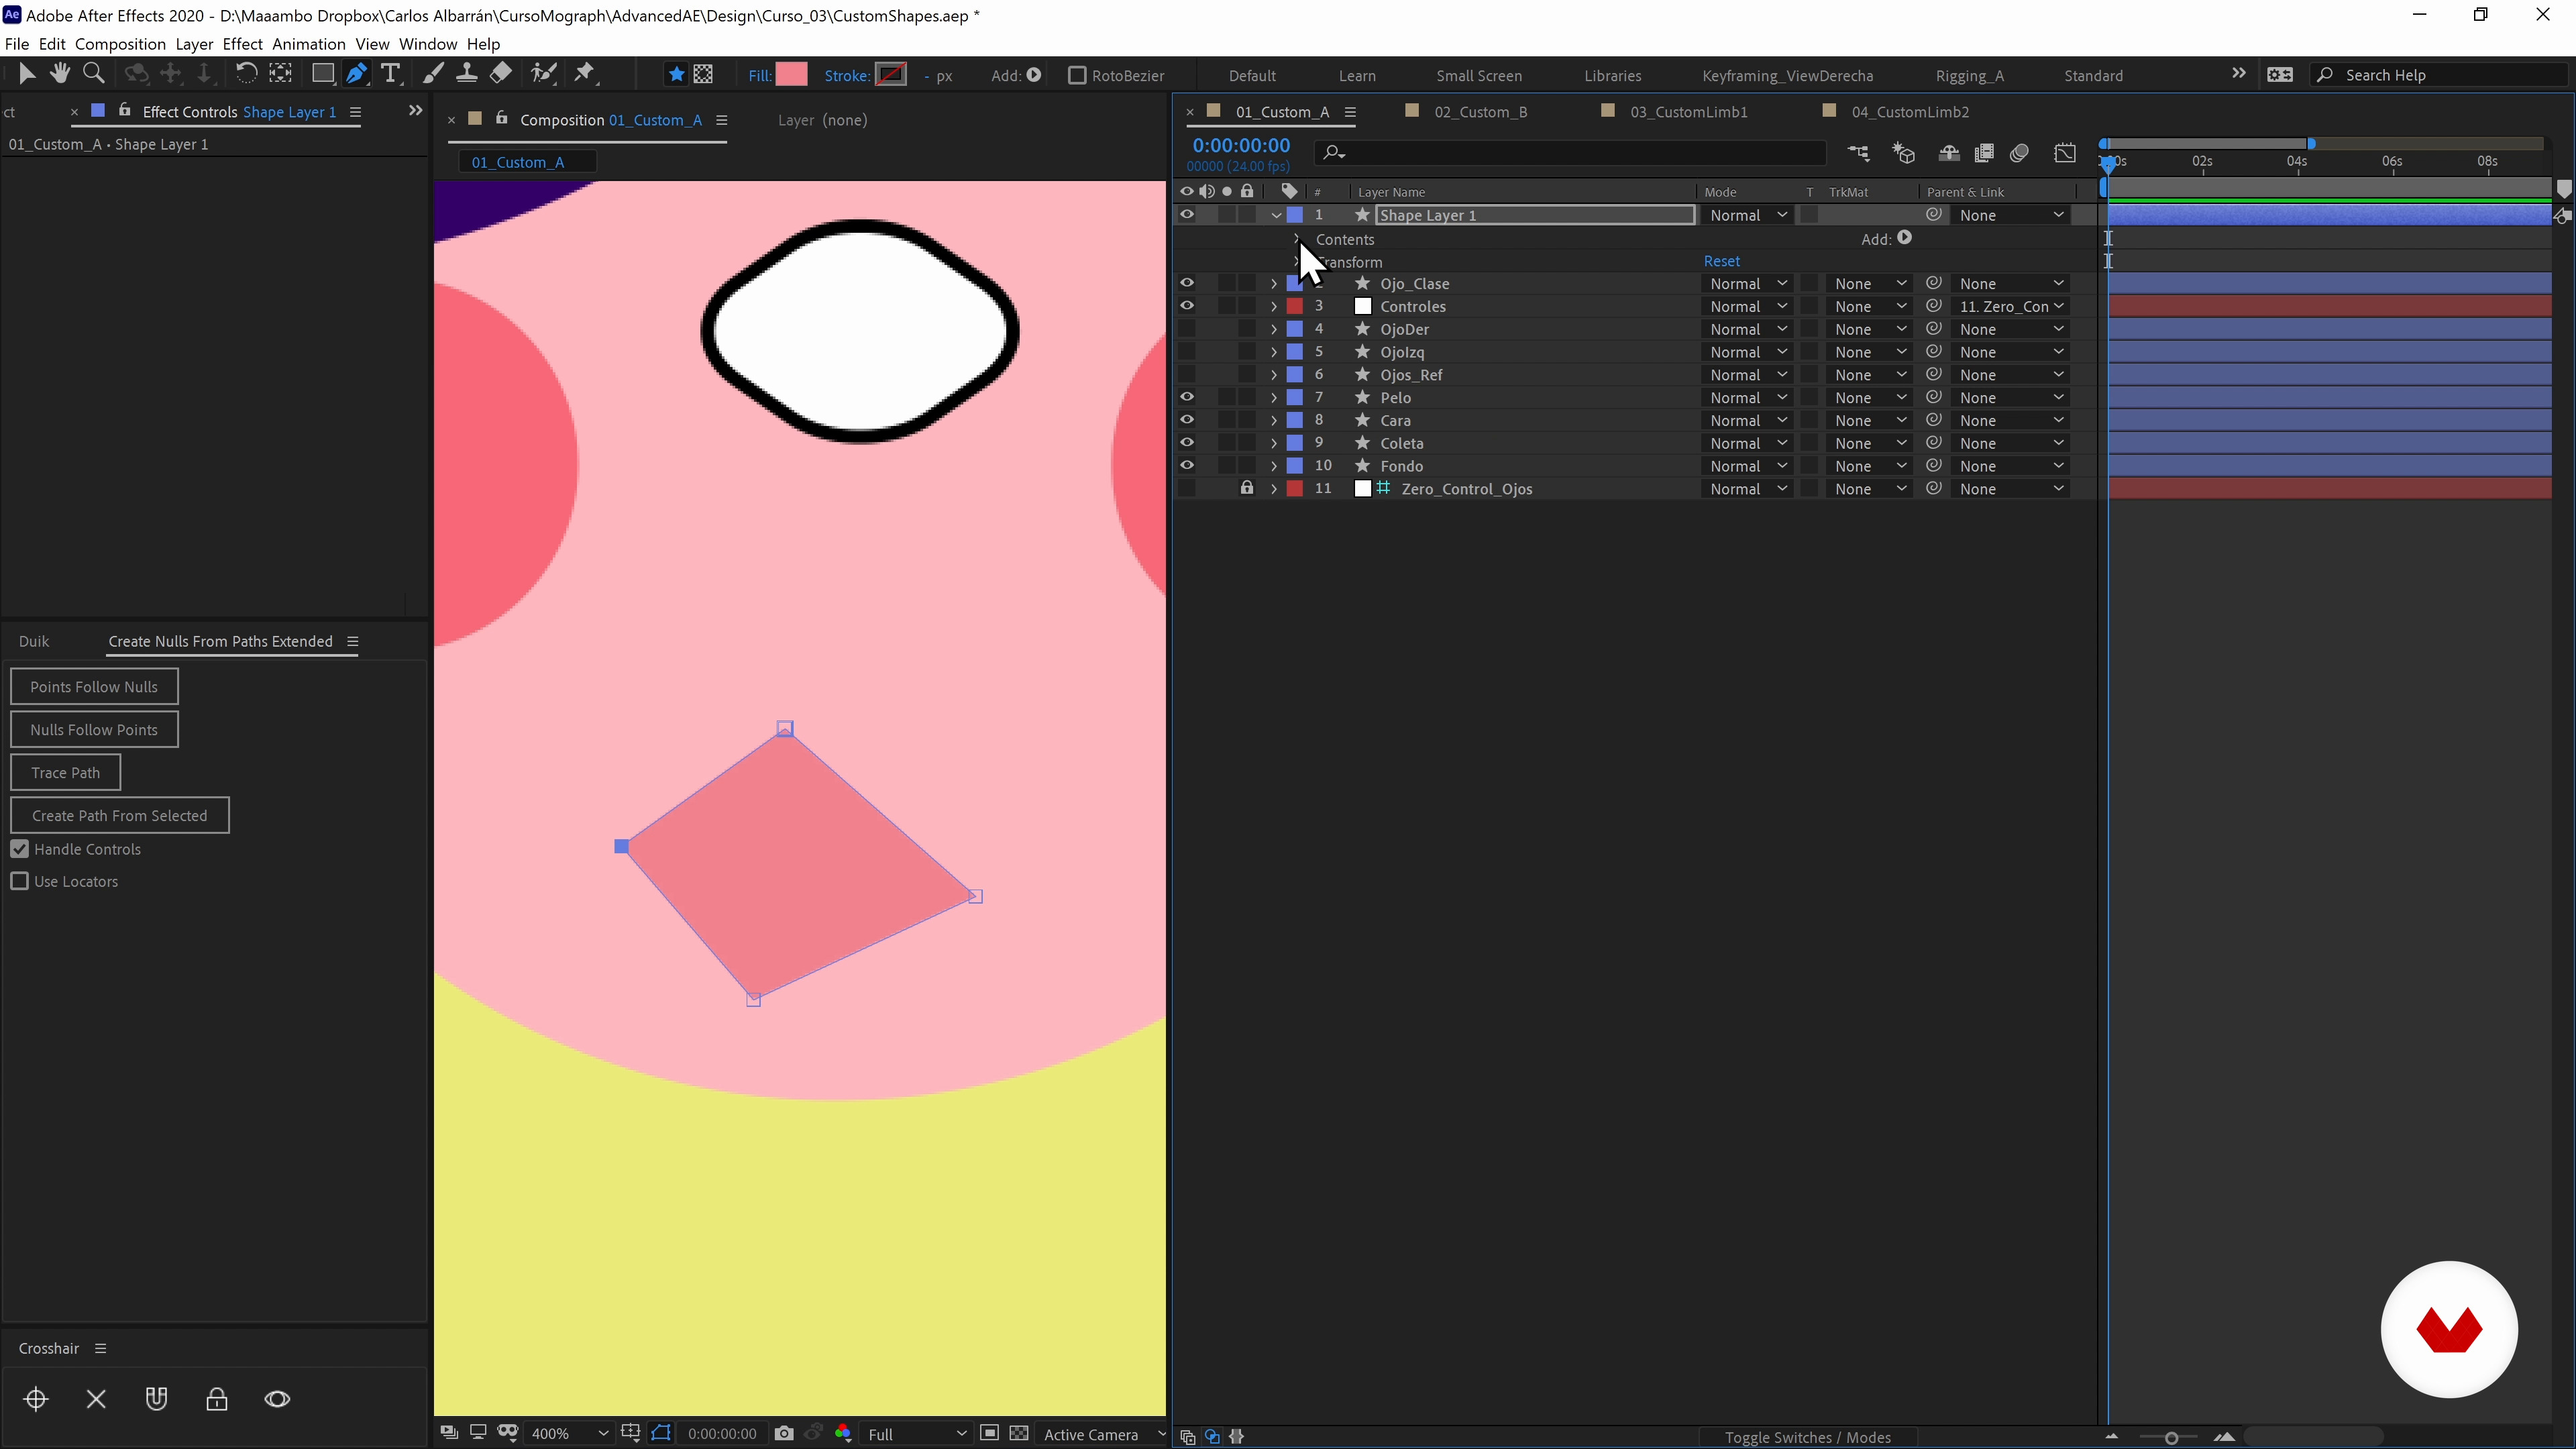Select the Selection arrow tool
This screenshot has width=2576, height=1449.
[x=27, y=74]
